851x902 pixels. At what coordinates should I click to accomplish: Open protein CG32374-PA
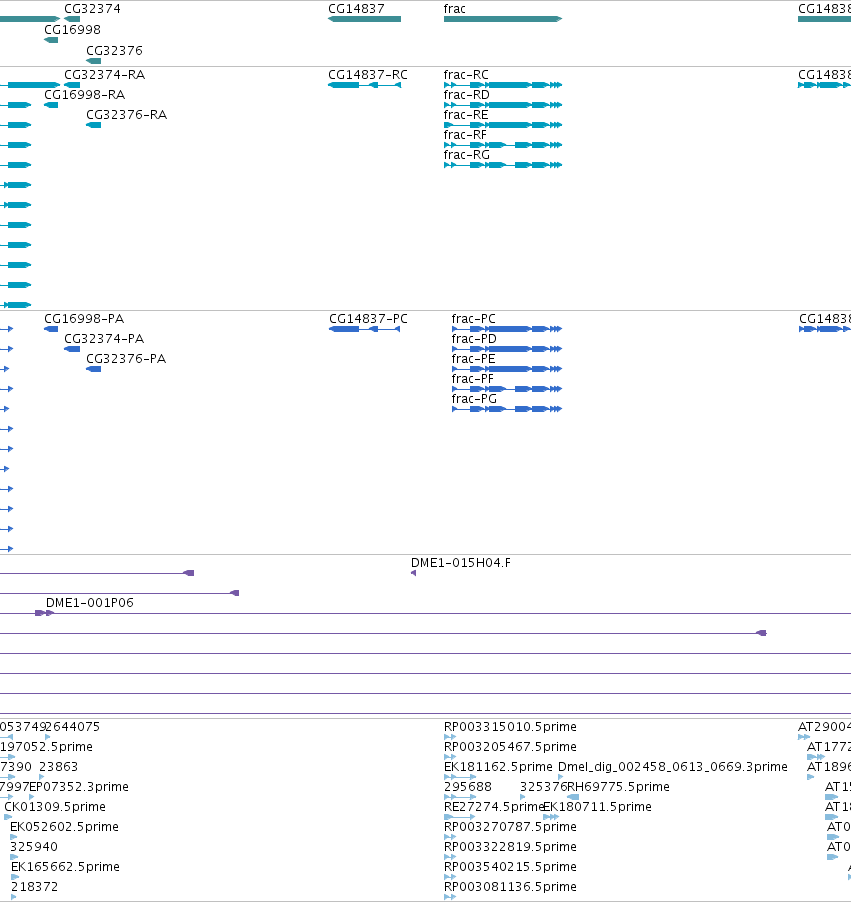[x=72, y=349]
